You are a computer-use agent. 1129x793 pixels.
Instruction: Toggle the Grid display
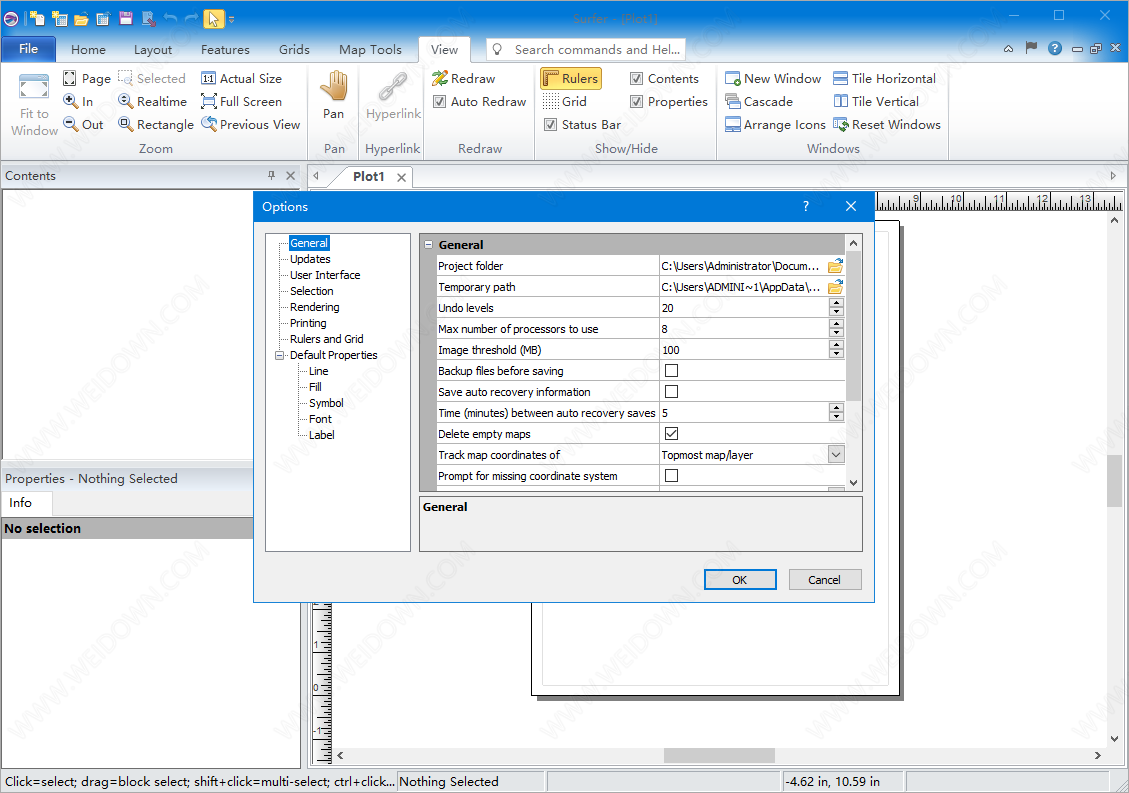(x=565, y=102)
